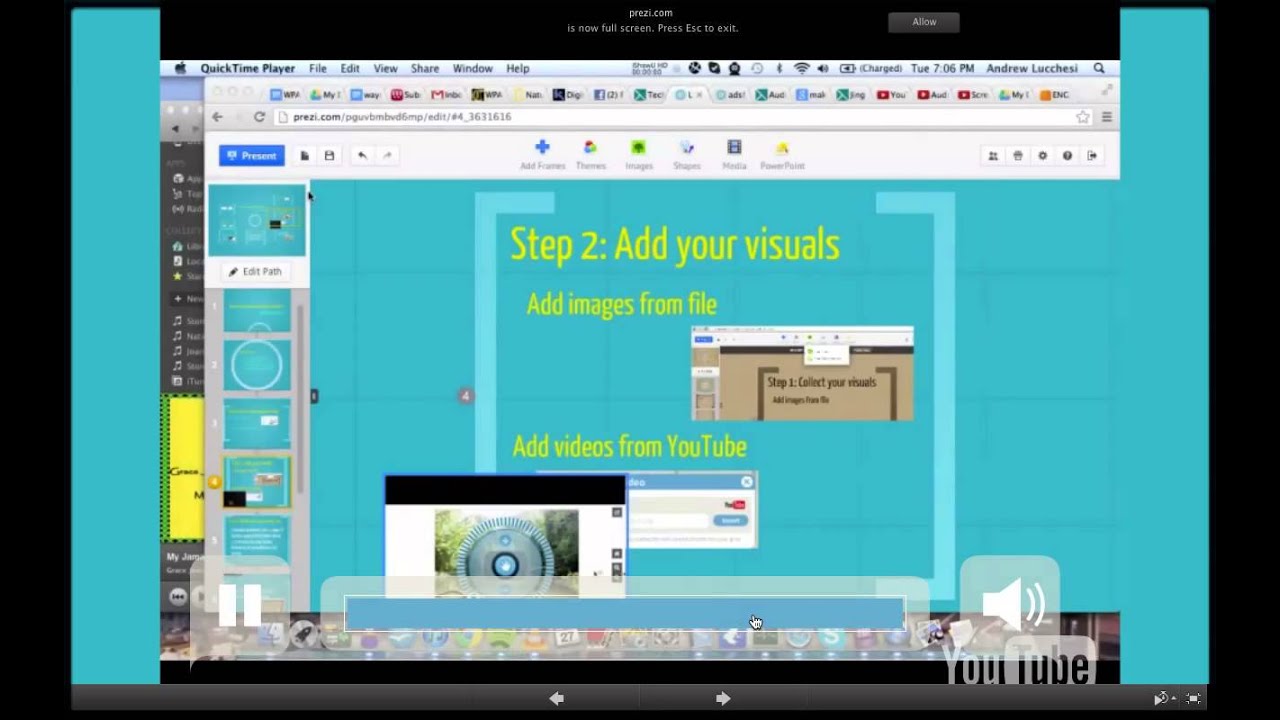Redo the last edit
This screenshot has height=720, width=1280.
click(387, 156)
